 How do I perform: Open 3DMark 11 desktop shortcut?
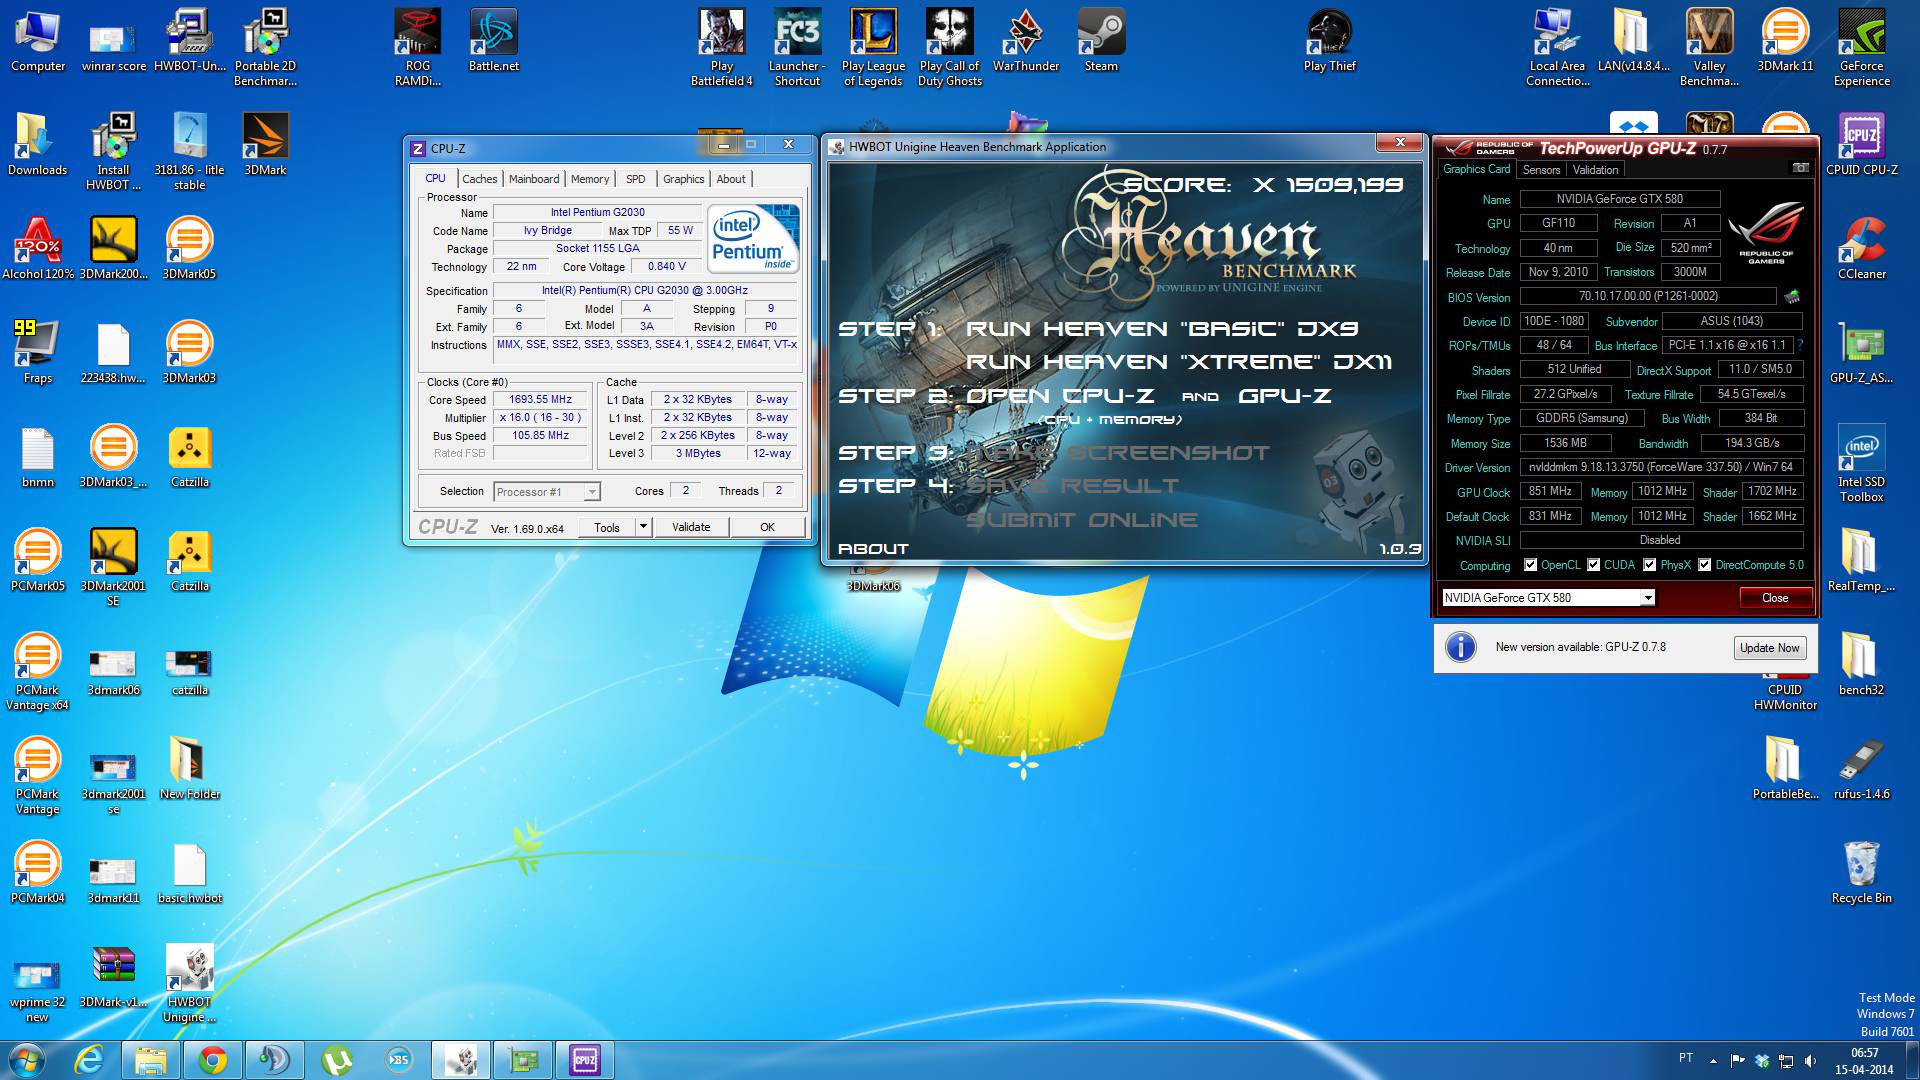(1785, 40)
